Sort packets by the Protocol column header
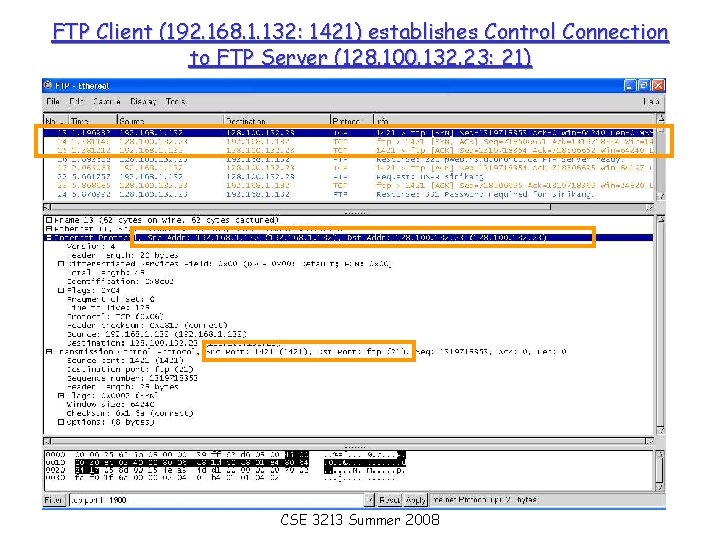The width and height of the screenshot is (720, 540). tap(352, 120)
